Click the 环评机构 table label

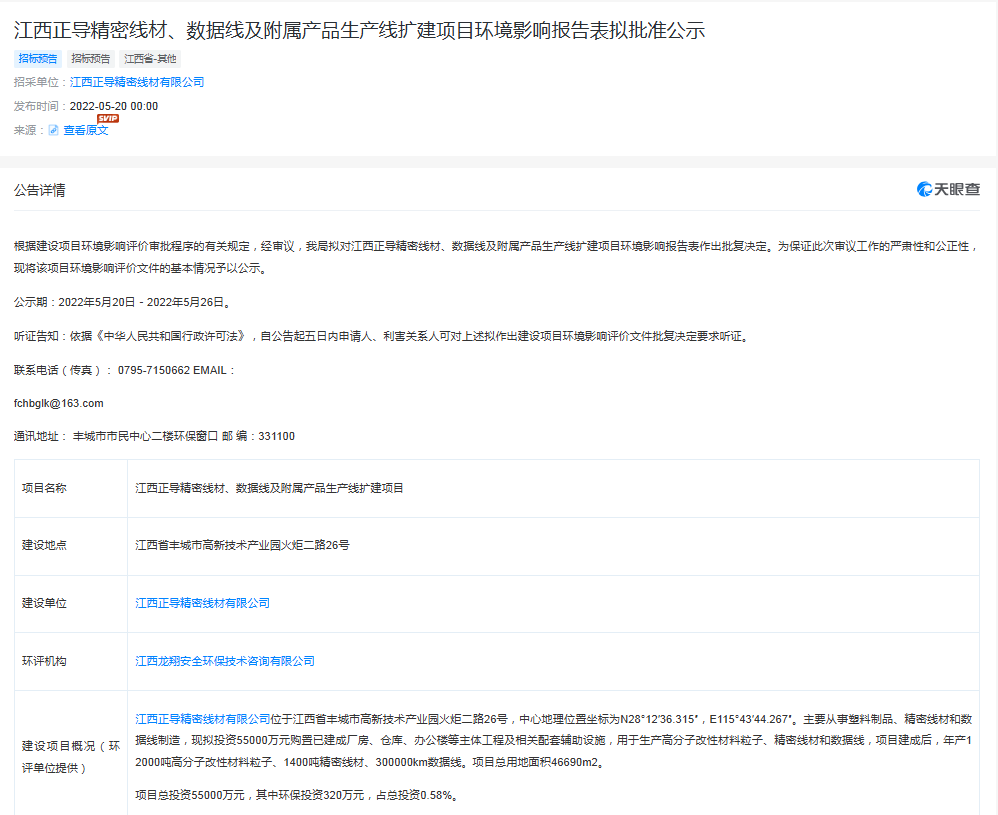(44, 661)
